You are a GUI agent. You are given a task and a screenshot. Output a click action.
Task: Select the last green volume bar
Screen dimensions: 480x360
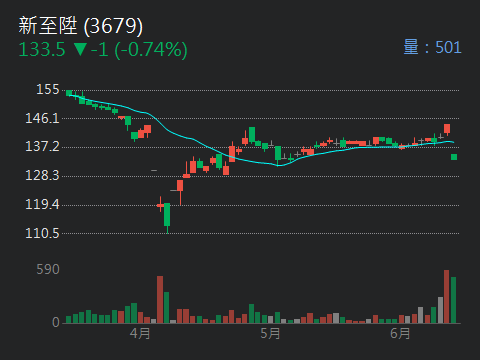453,300
